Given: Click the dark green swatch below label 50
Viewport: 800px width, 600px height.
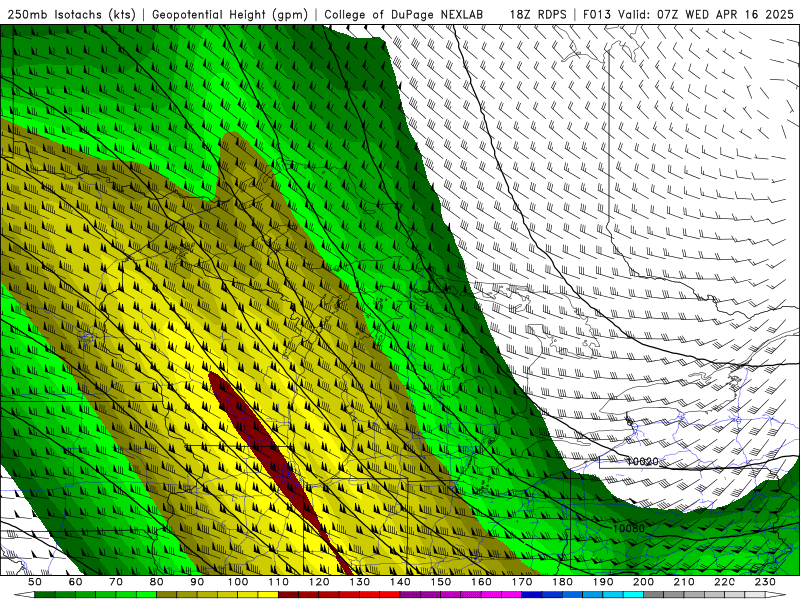Looking at the screenshot, I should [x=45, y=595].
